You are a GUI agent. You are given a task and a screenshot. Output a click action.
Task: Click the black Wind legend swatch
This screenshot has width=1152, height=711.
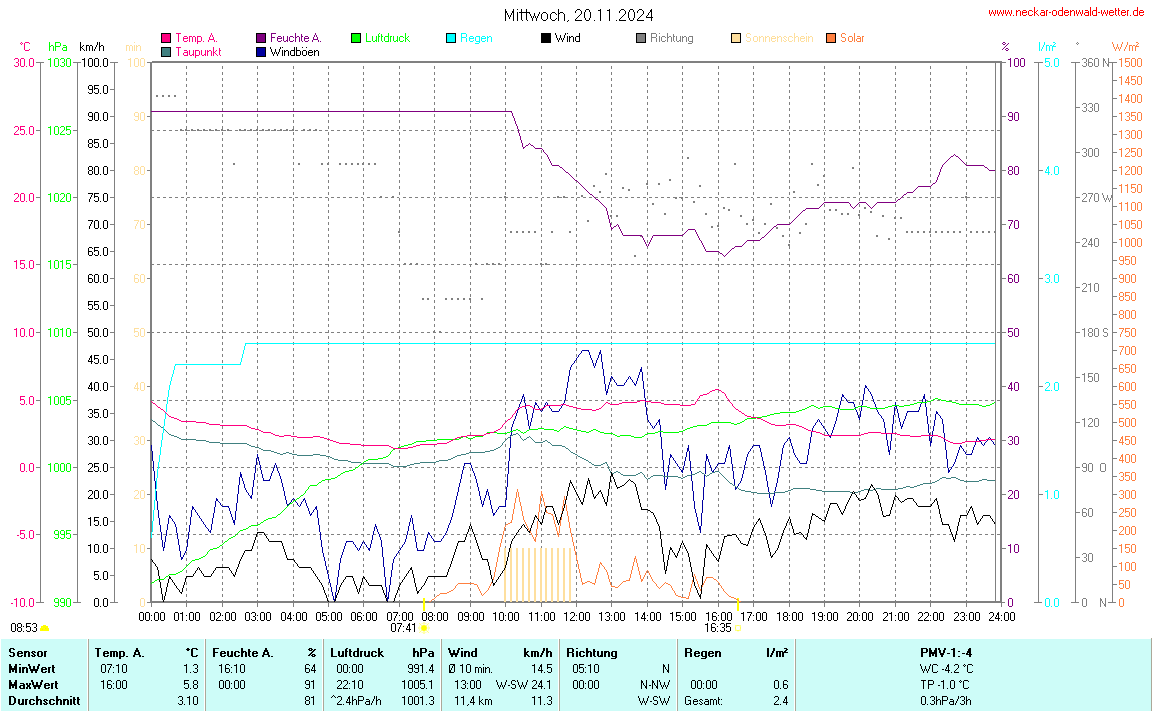(546, 38)
